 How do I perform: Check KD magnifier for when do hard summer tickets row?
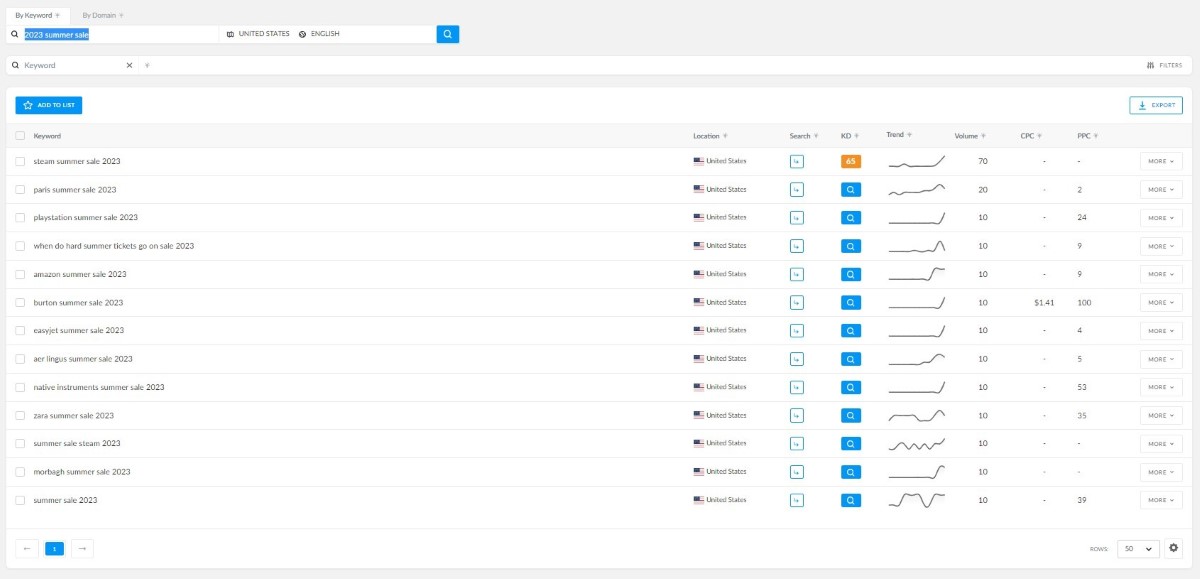851,246
